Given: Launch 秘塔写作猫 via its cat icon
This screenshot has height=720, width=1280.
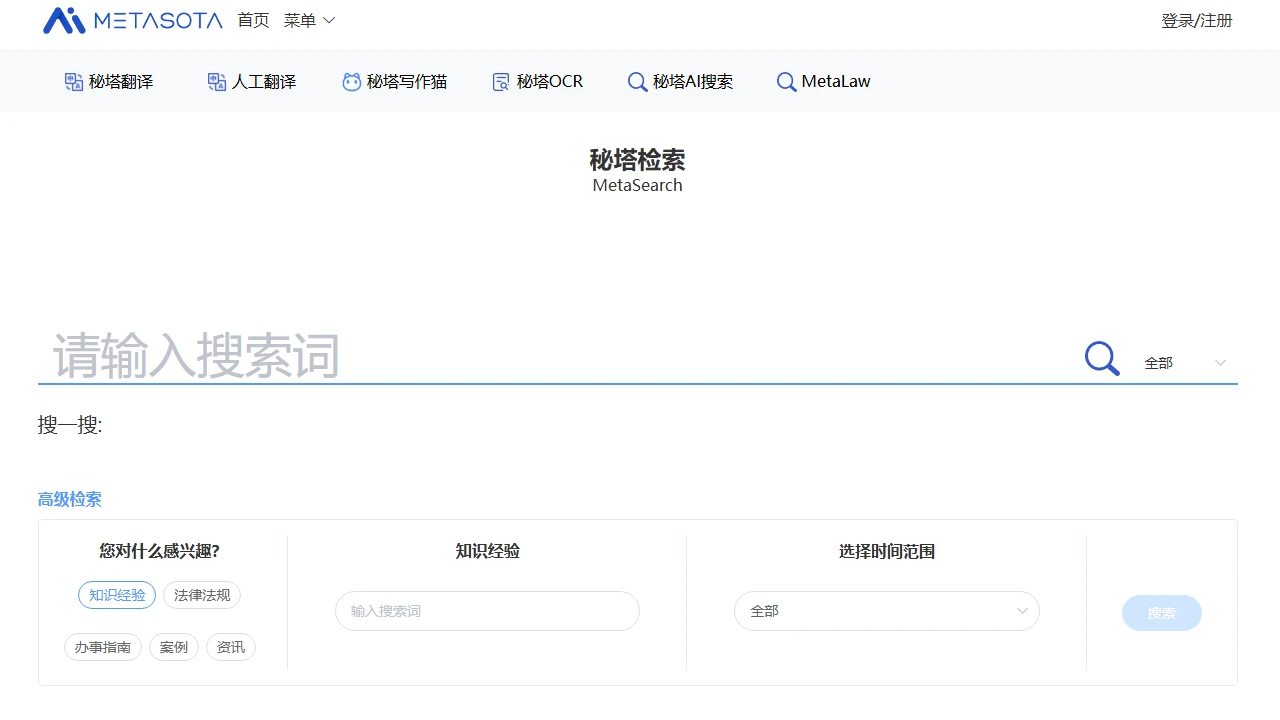Looking at the screenshot, I should [394, 82].
